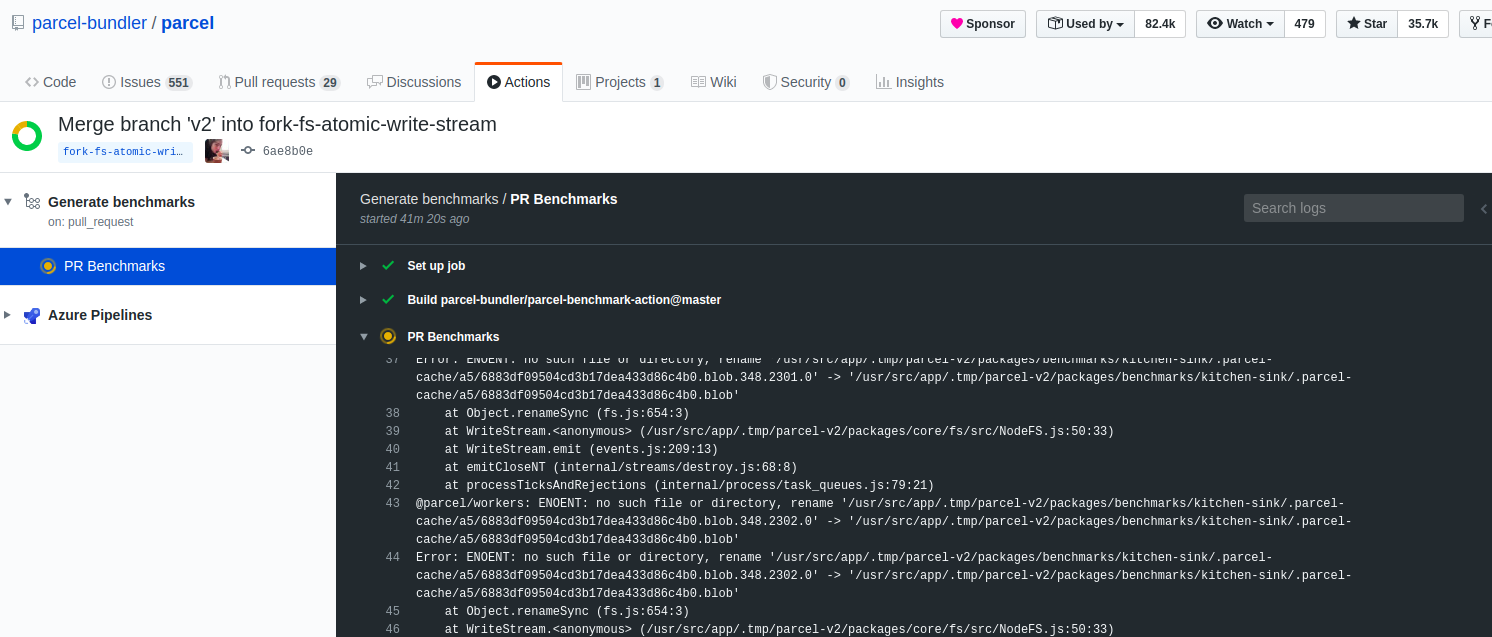Screen dimensions: 1492x637
Task: Expand the Build parcel-benchmark-action step
Action: pos(363,300)
